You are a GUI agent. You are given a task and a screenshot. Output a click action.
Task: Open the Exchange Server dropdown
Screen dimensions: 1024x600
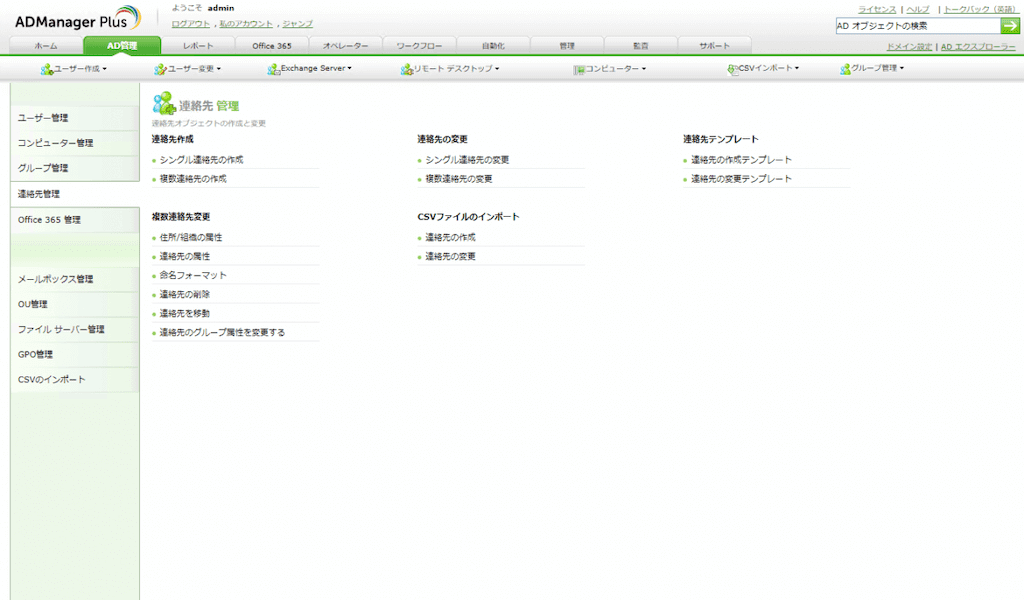[349, 69]
